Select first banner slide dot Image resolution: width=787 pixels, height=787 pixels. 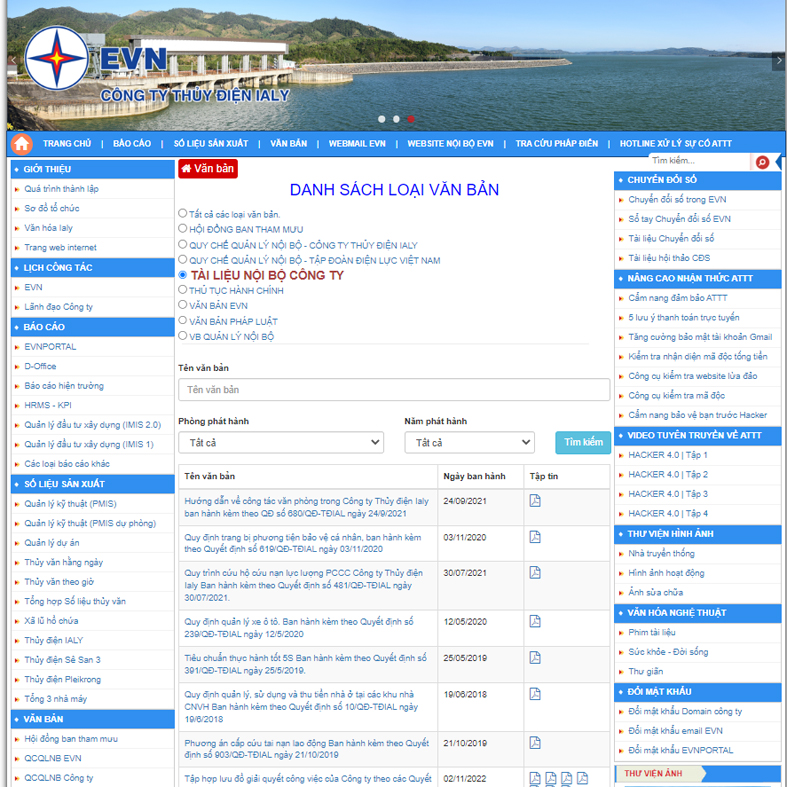pos(381,119)
